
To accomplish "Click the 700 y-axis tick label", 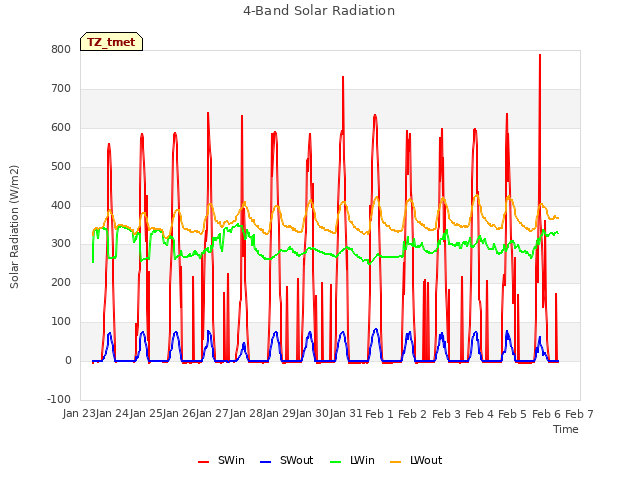I will 61,89.
